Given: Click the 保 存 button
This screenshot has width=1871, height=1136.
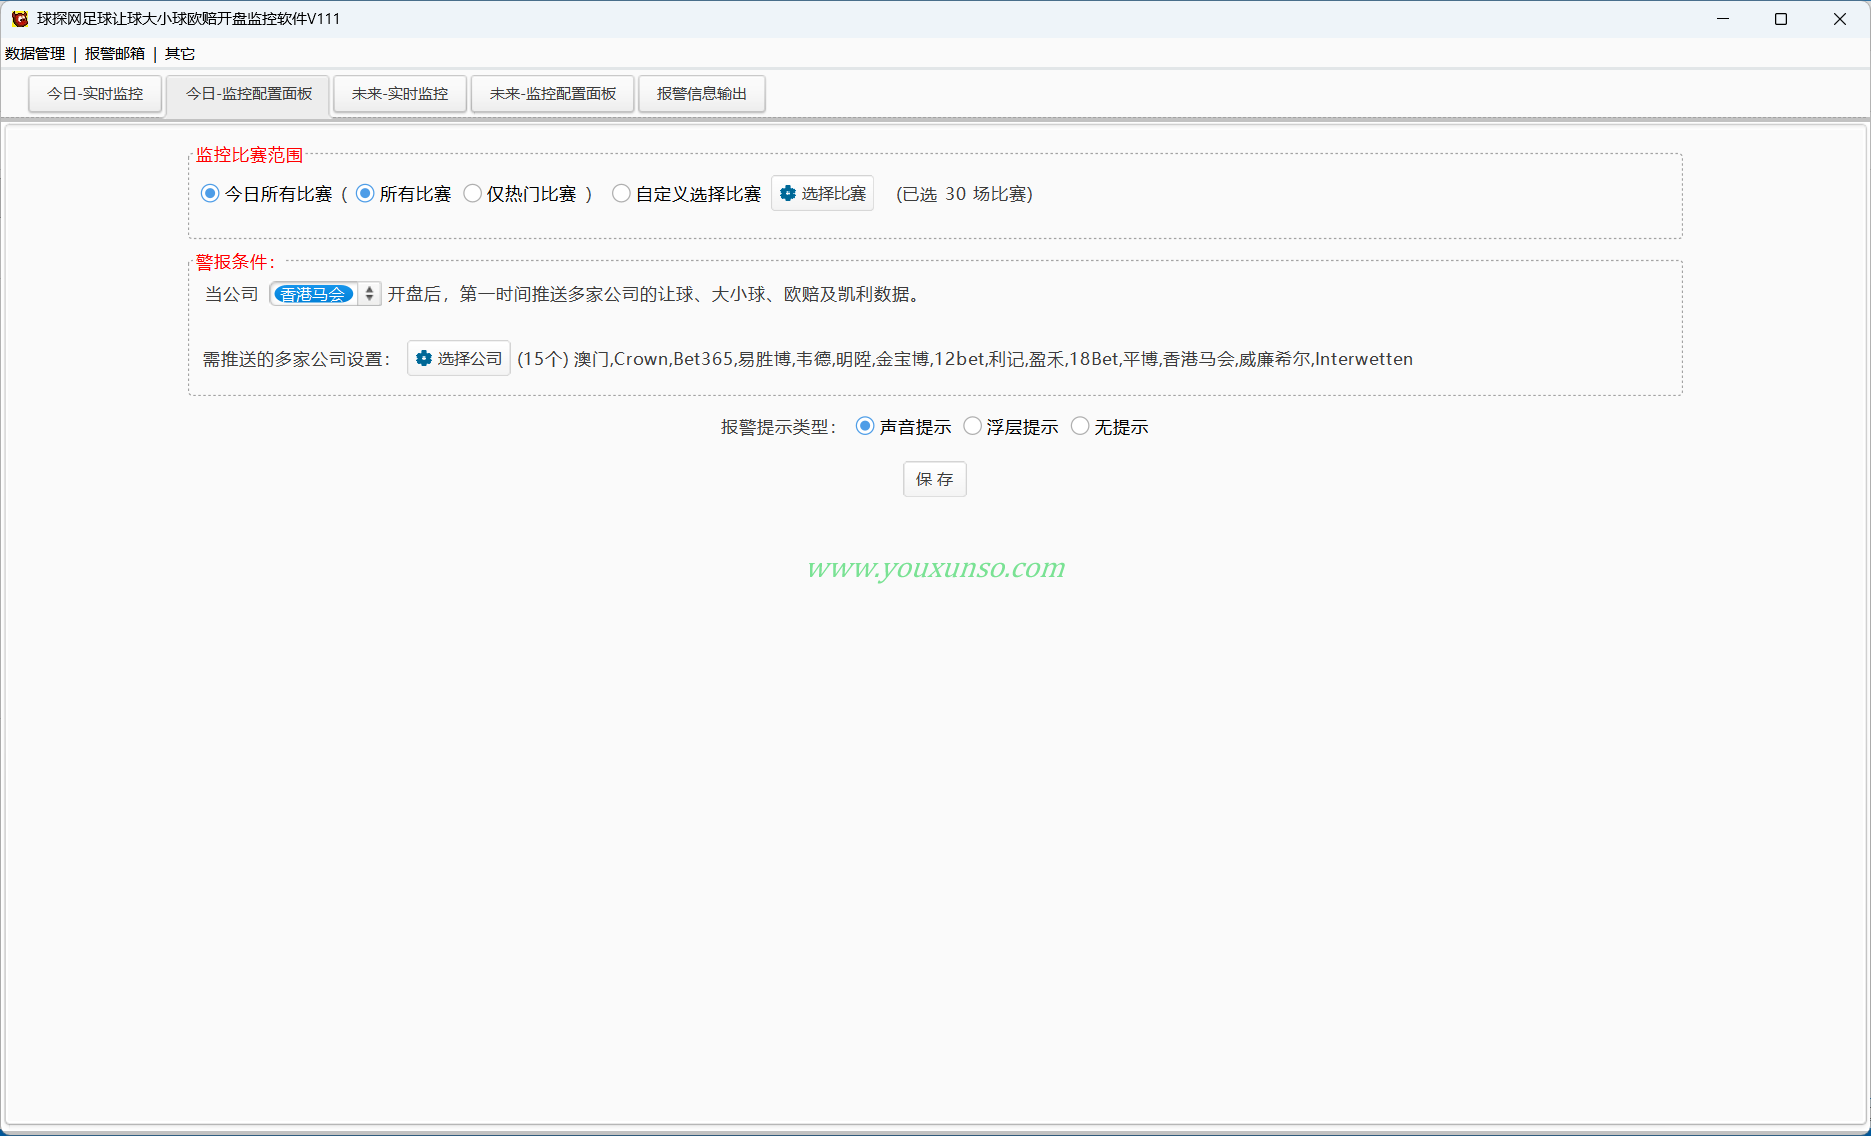Looking at the screenshot, I should pos(935,480).
